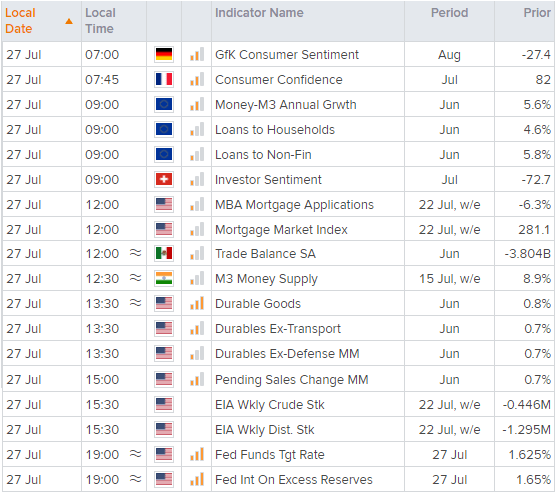The width and height of the screenshot is (555, 492).
Task: Click the orange sort arrow in Local Date
Action: 69,22
